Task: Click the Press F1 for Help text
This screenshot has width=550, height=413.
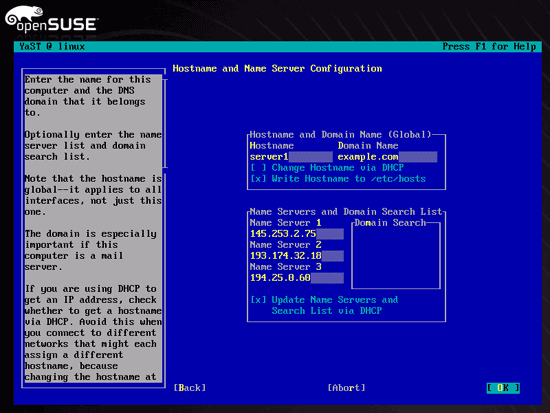Action: [489, 46]
